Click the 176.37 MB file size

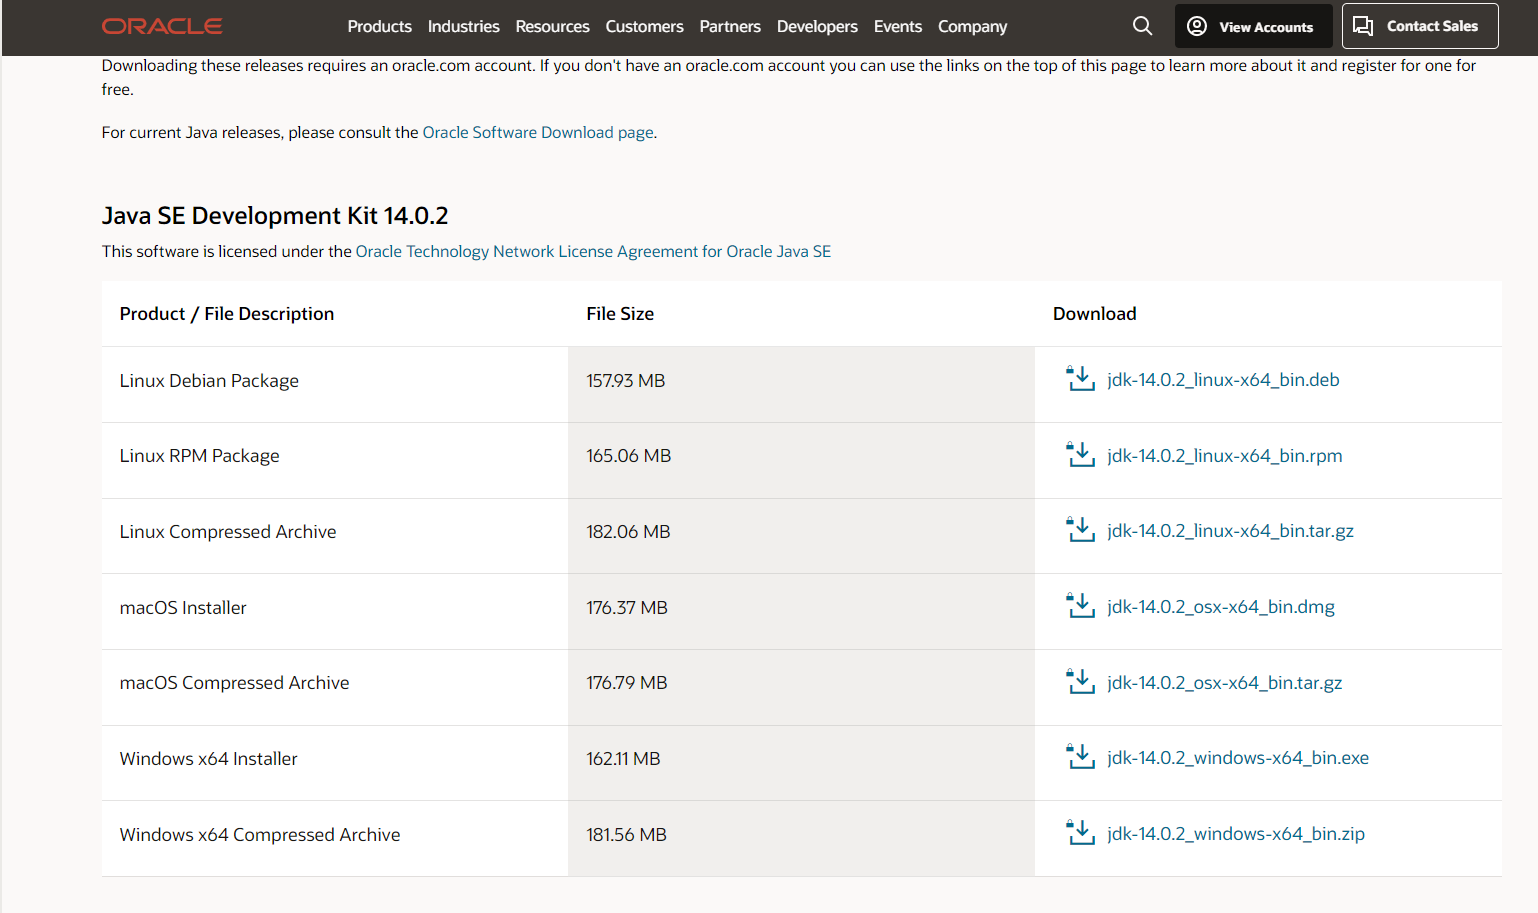627,608
